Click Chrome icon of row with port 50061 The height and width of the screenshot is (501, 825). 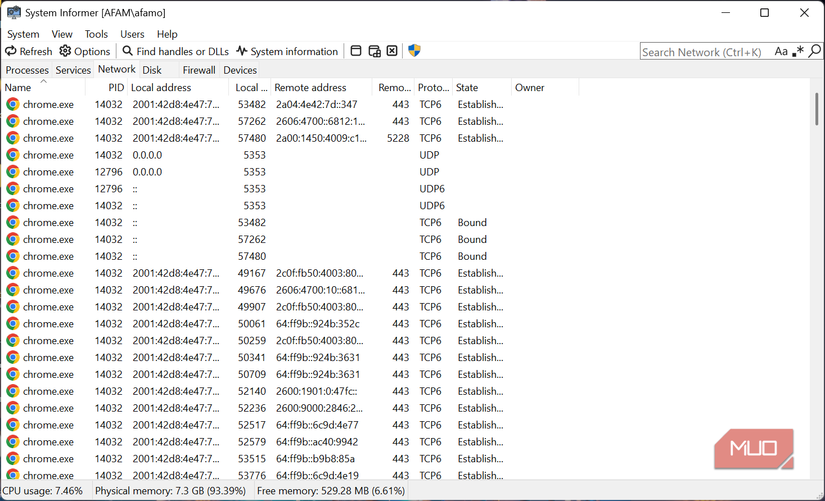click(x=13, y=324)
